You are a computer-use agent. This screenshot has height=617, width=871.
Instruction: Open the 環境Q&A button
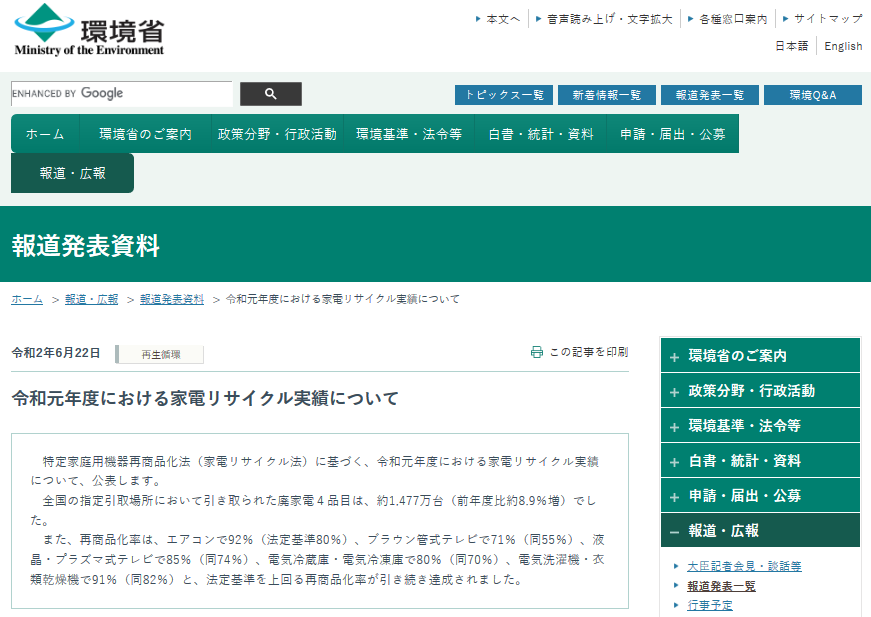pos(812,95)
